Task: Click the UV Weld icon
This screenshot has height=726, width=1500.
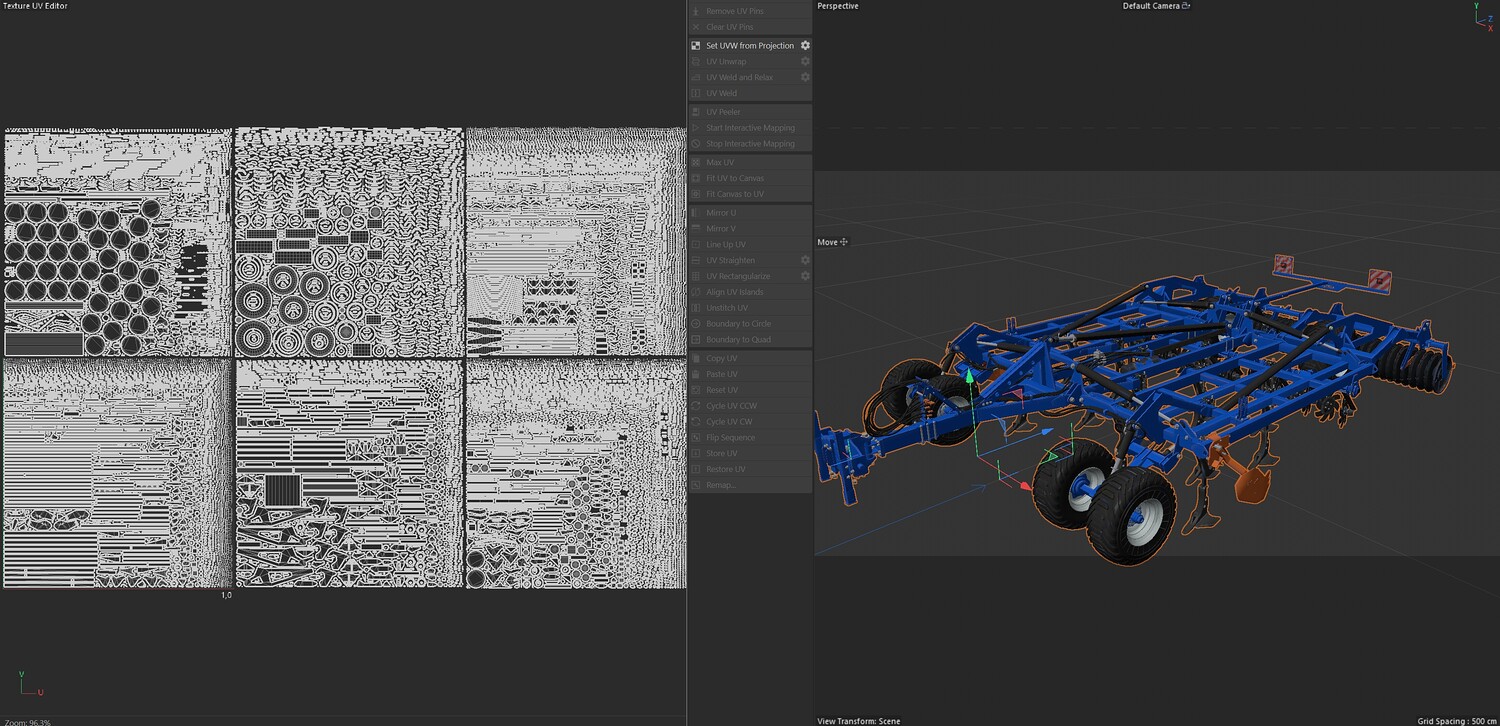Action: click(696, 93)
